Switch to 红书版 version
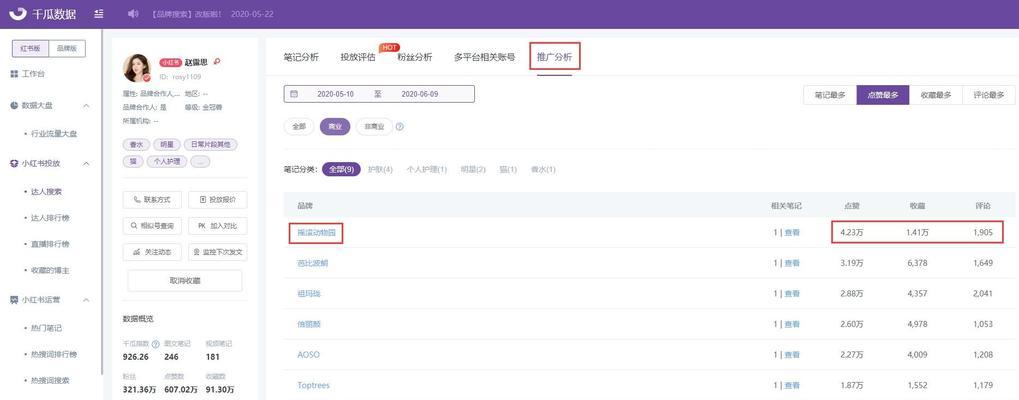The width and height of the screenshot is (1019, 400). coord(30,49)
